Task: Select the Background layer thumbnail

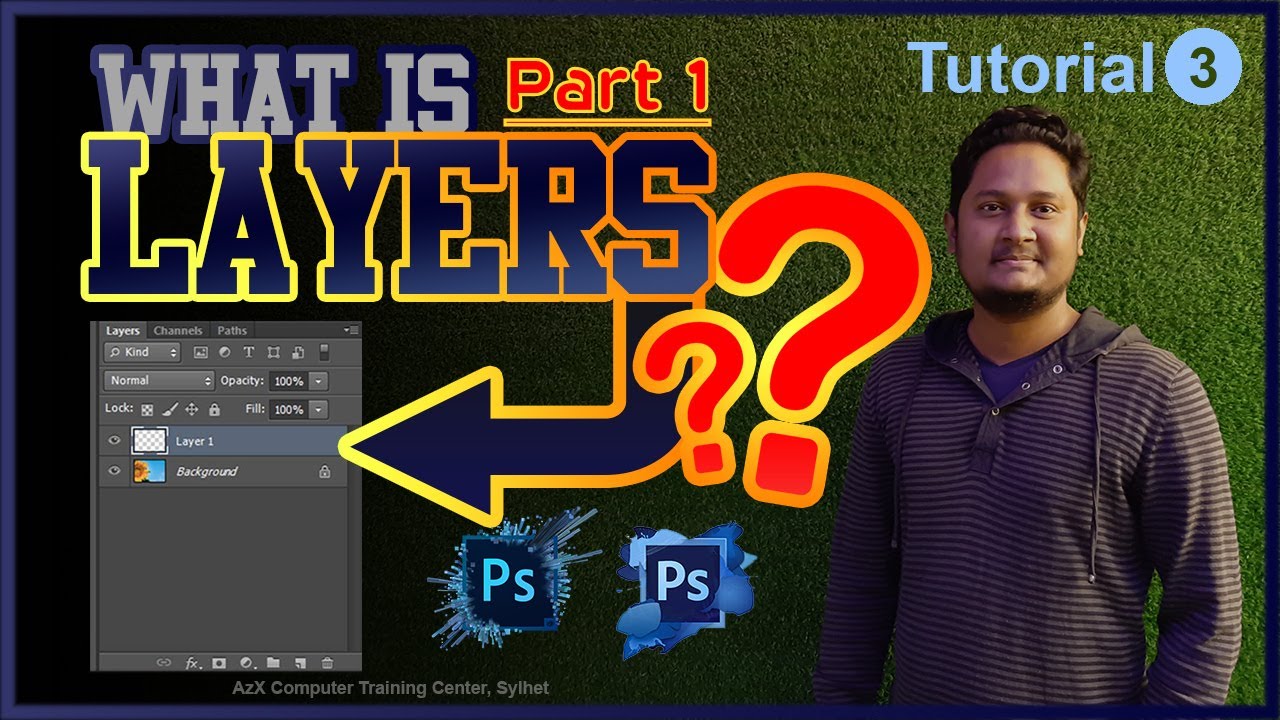Action: coord(148,471)
